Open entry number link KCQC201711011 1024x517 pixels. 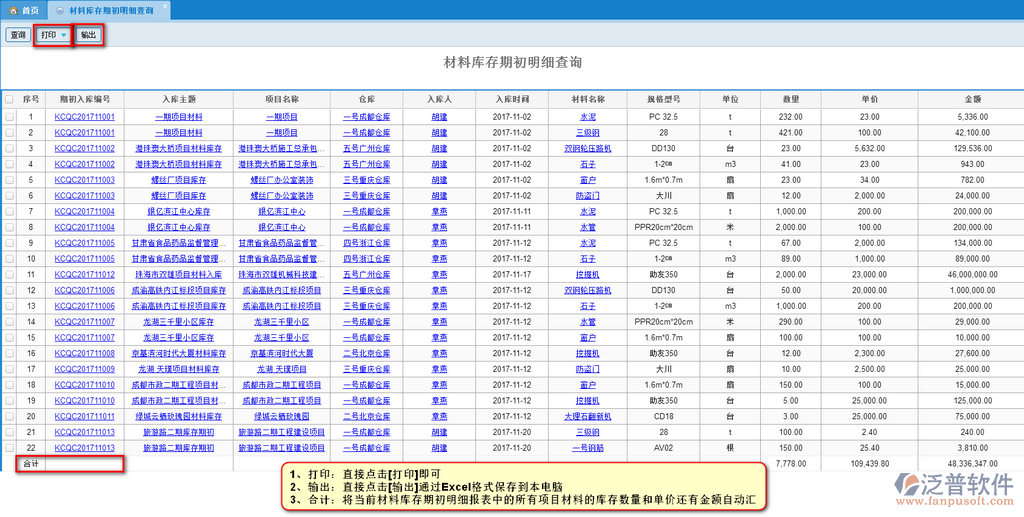point(85,416)
